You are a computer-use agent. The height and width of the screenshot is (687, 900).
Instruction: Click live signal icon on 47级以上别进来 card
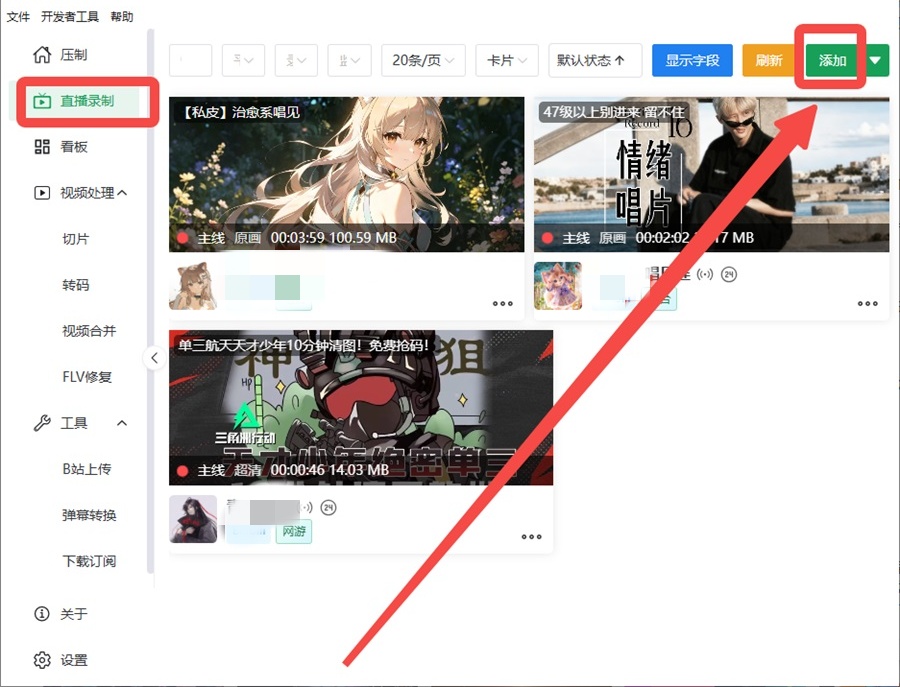(705, 274)
